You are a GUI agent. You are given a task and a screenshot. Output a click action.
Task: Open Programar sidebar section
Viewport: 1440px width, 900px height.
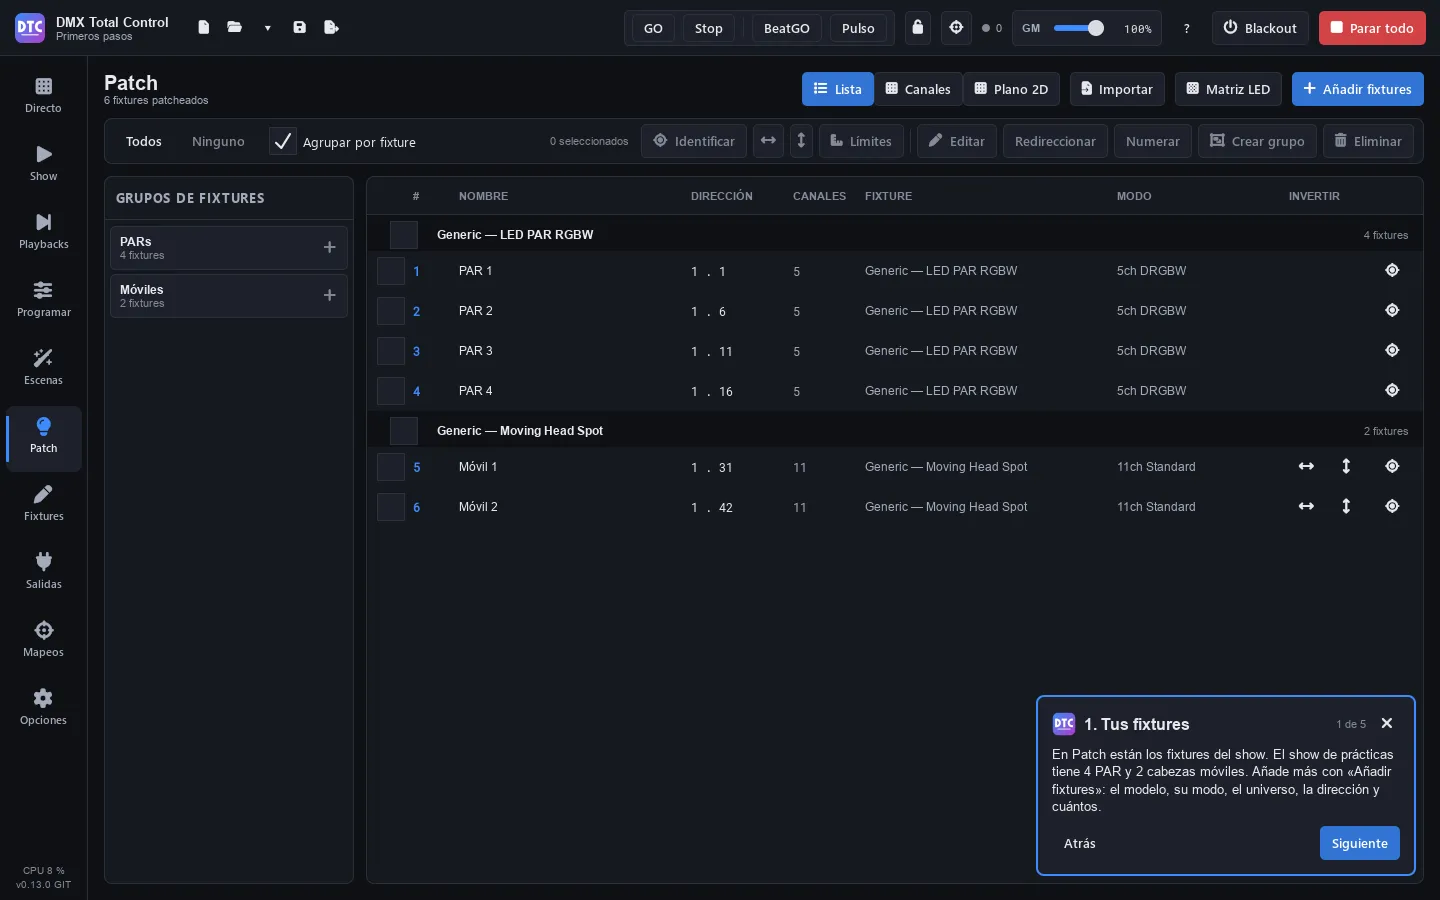coord(43,300)
